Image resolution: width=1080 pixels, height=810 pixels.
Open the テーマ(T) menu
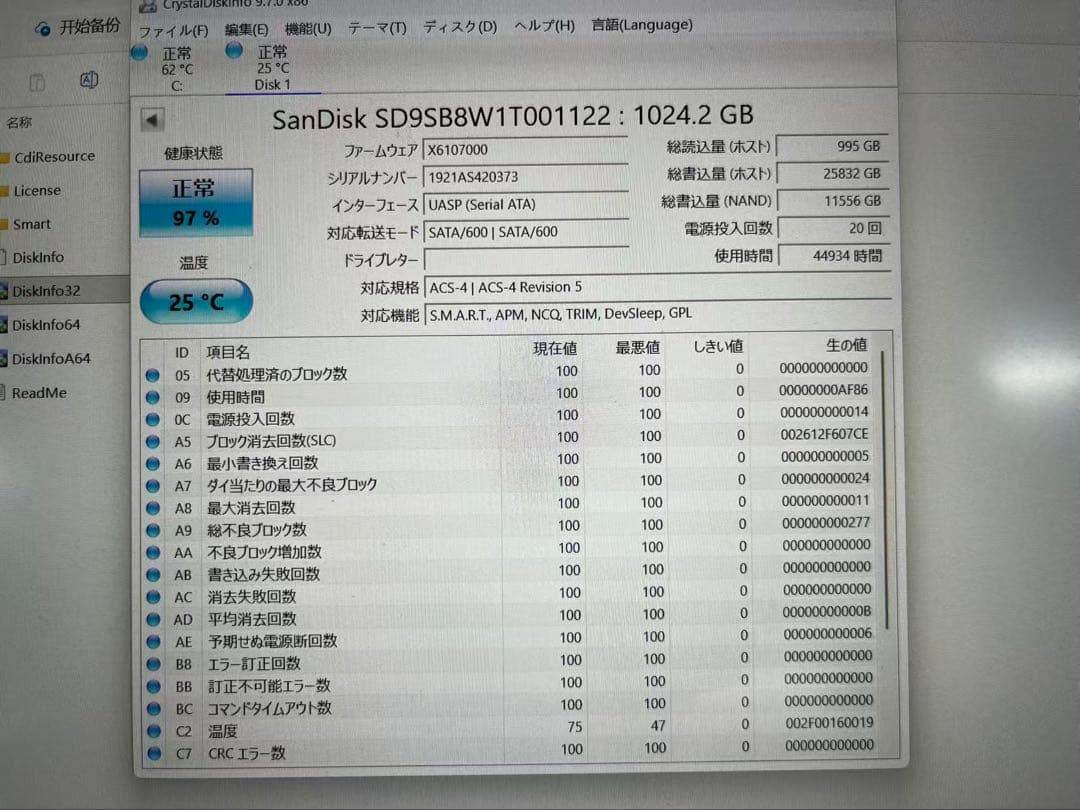click(x=377, y=28)
